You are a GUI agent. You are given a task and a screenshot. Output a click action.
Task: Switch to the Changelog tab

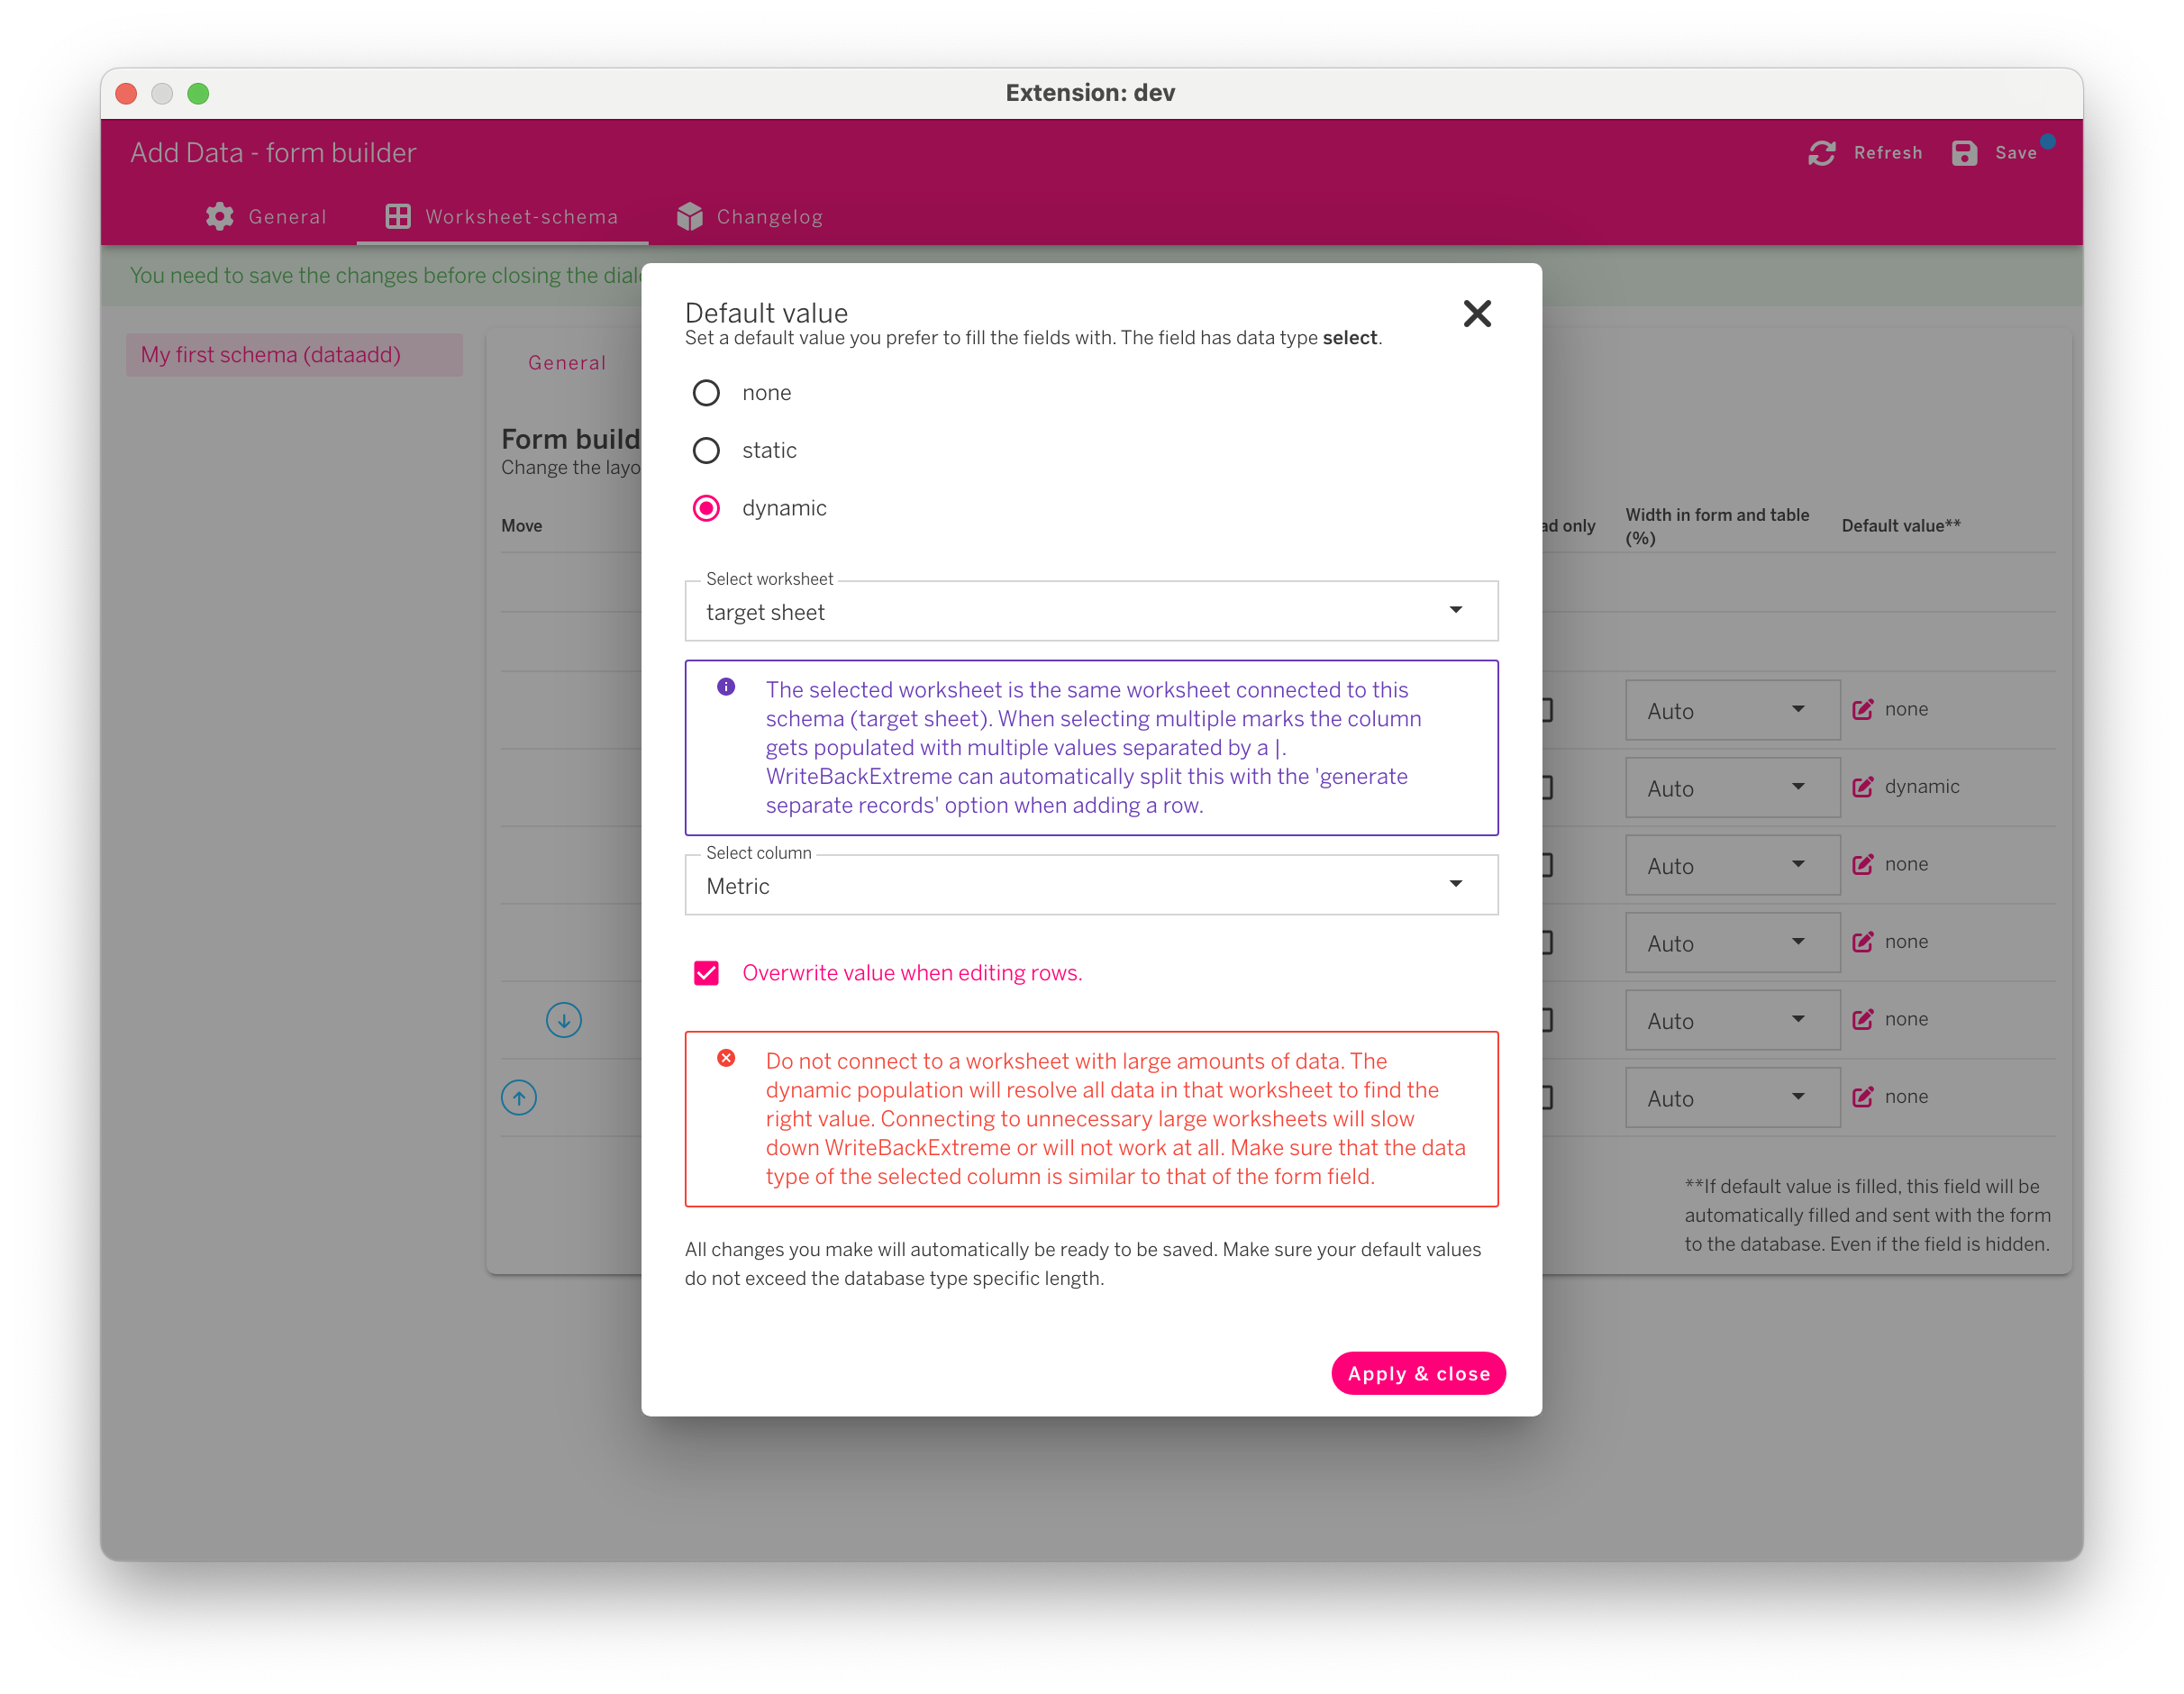click(x=750, y=217)
